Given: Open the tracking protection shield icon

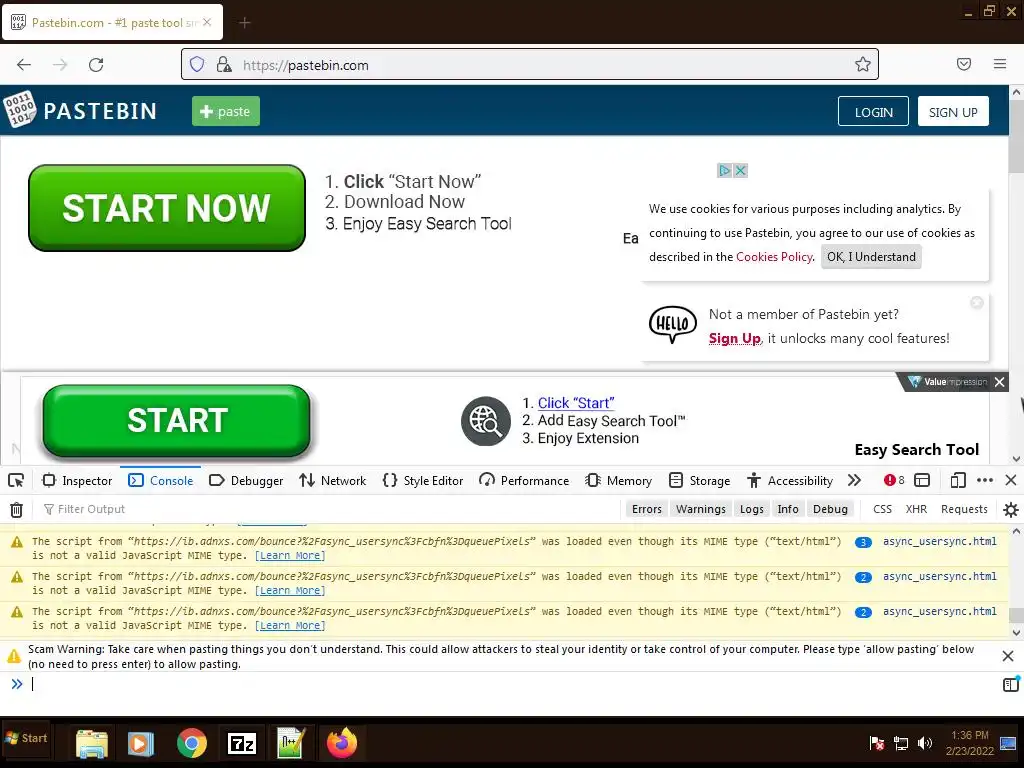Looking at the screenshot, I should coord(197,64).
